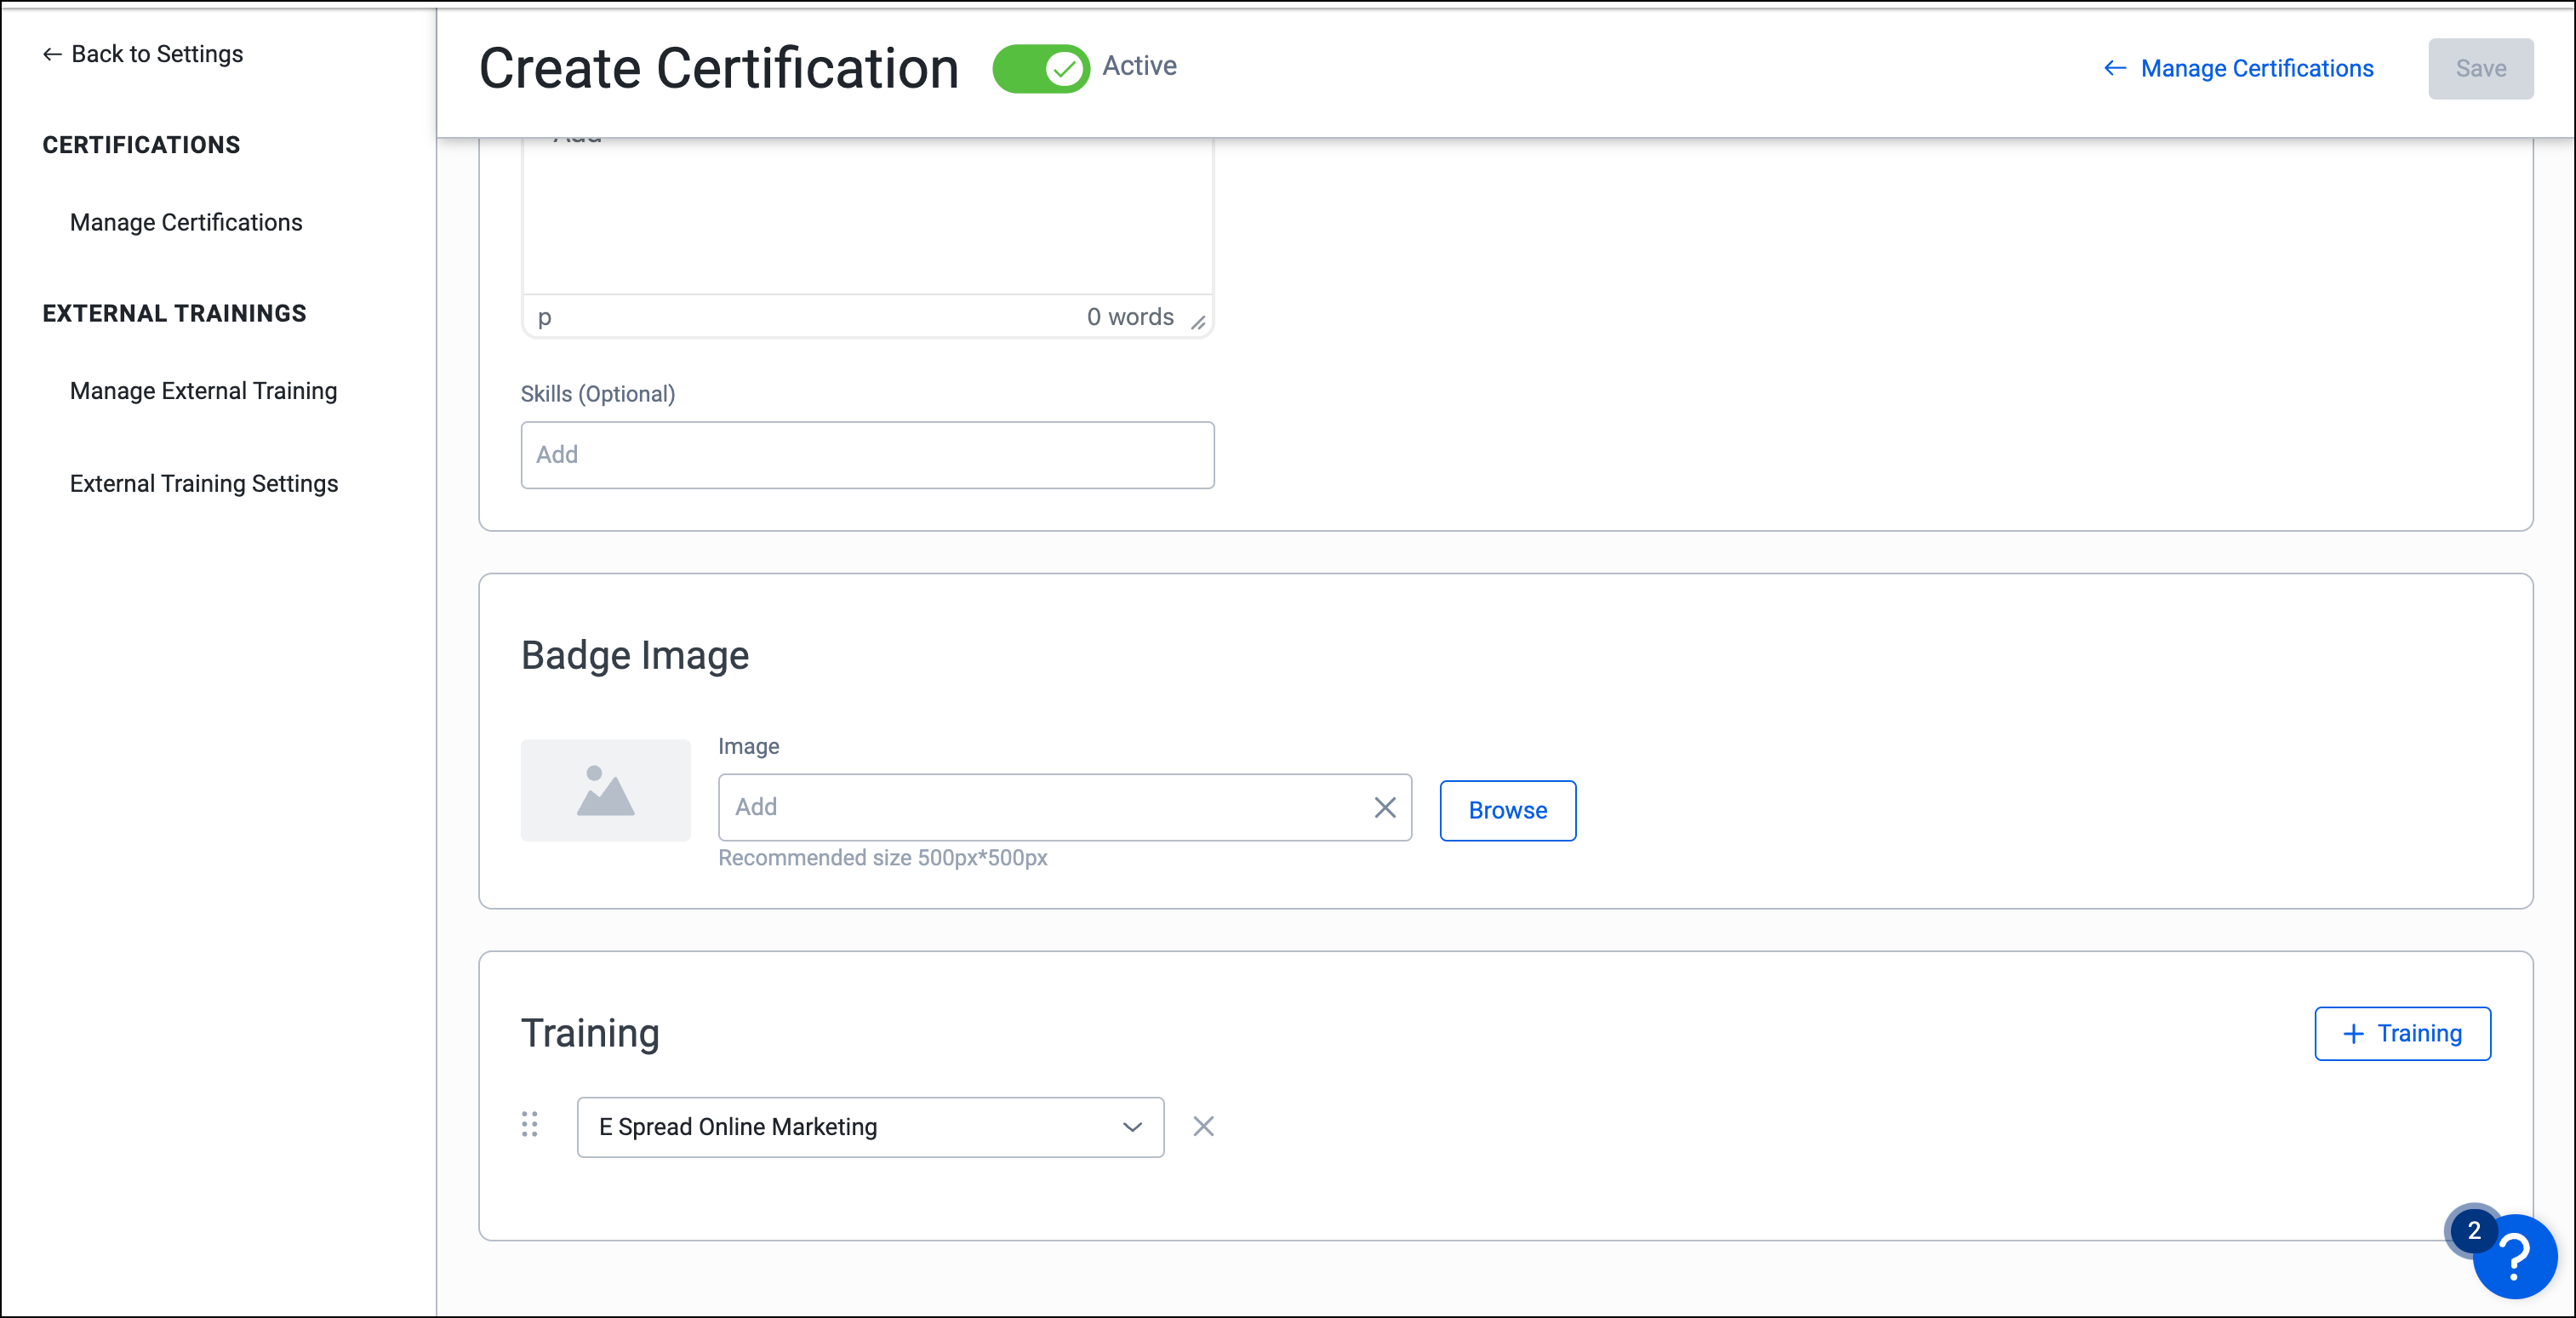2576x1318 pixels.
Task: Add a new Training with plus button
Action: point(2402,1033)
